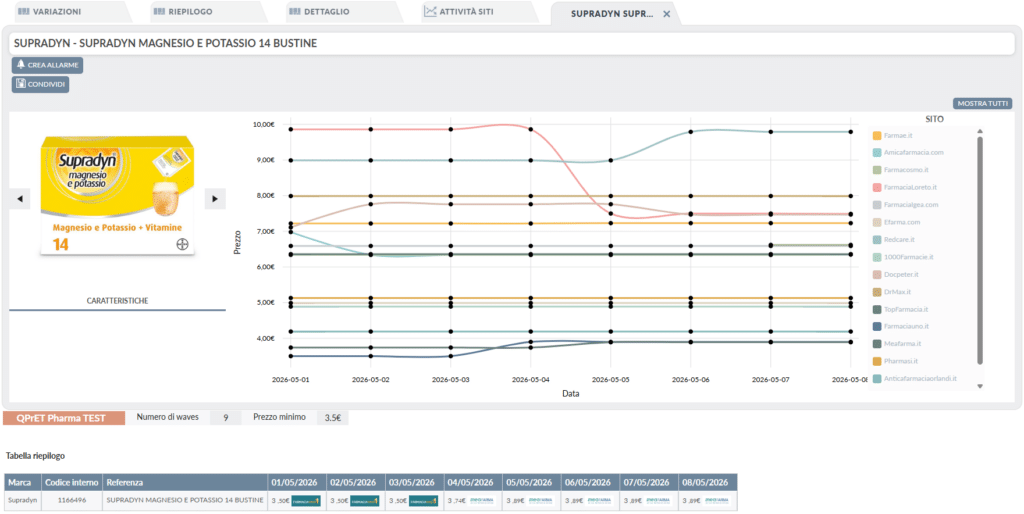This screenshot has width=1024, height=514.
Task: Open the Caratteristiche section
Action: pos(118,301)
